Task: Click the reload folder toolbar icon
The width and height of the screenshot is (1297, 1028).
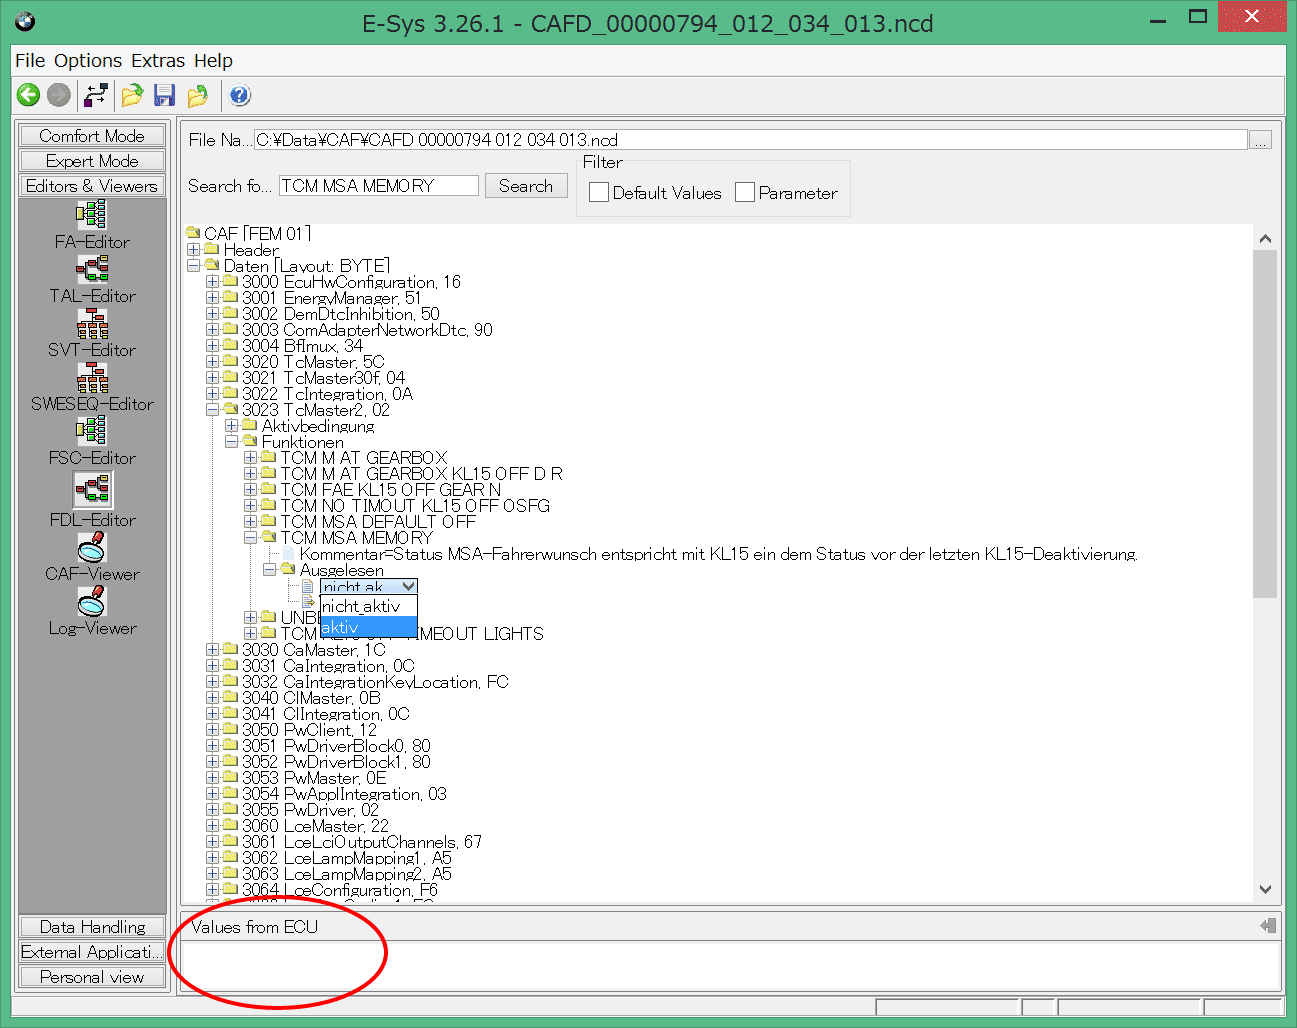Action: (198, 95)
